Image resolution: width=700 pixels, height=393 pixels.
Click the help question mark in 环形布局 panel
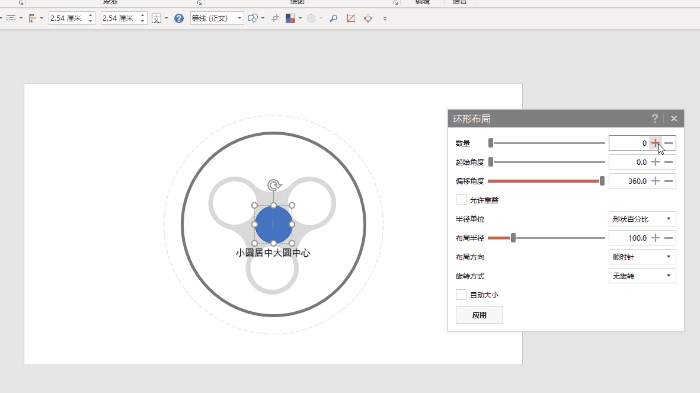pyautogui.click(x=654, y=118)
